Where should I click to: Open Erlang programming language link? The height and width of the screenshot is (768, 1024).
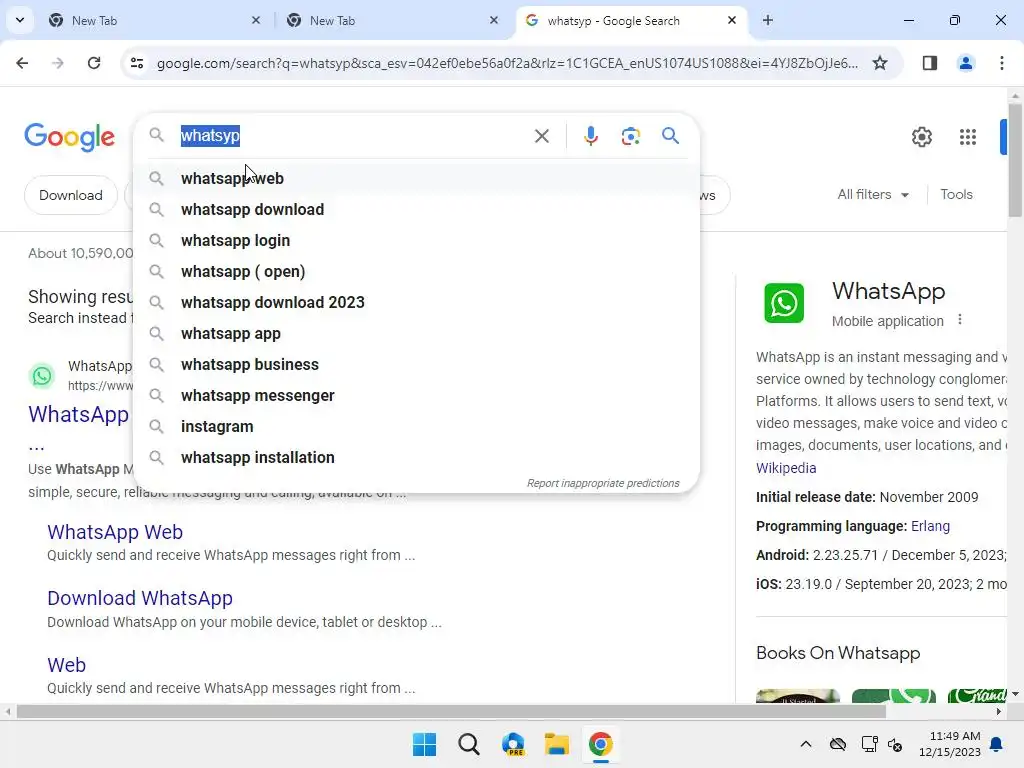[930, 526]
